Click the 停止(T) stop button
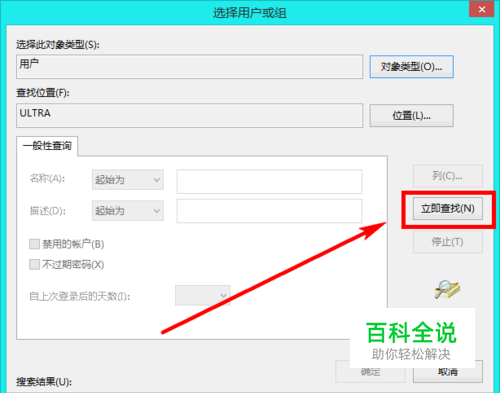 448,242
